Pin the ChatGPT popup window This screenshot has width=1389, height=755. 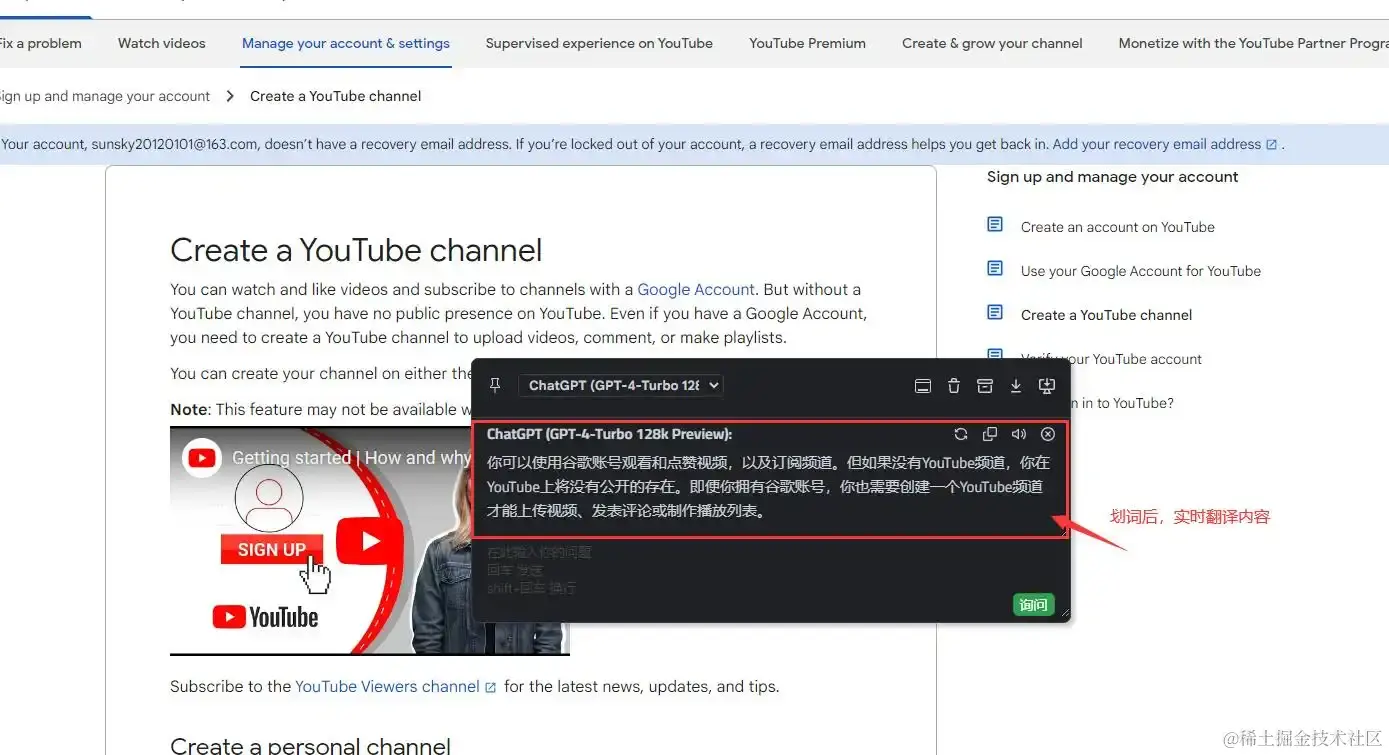[x=495, y=385]
